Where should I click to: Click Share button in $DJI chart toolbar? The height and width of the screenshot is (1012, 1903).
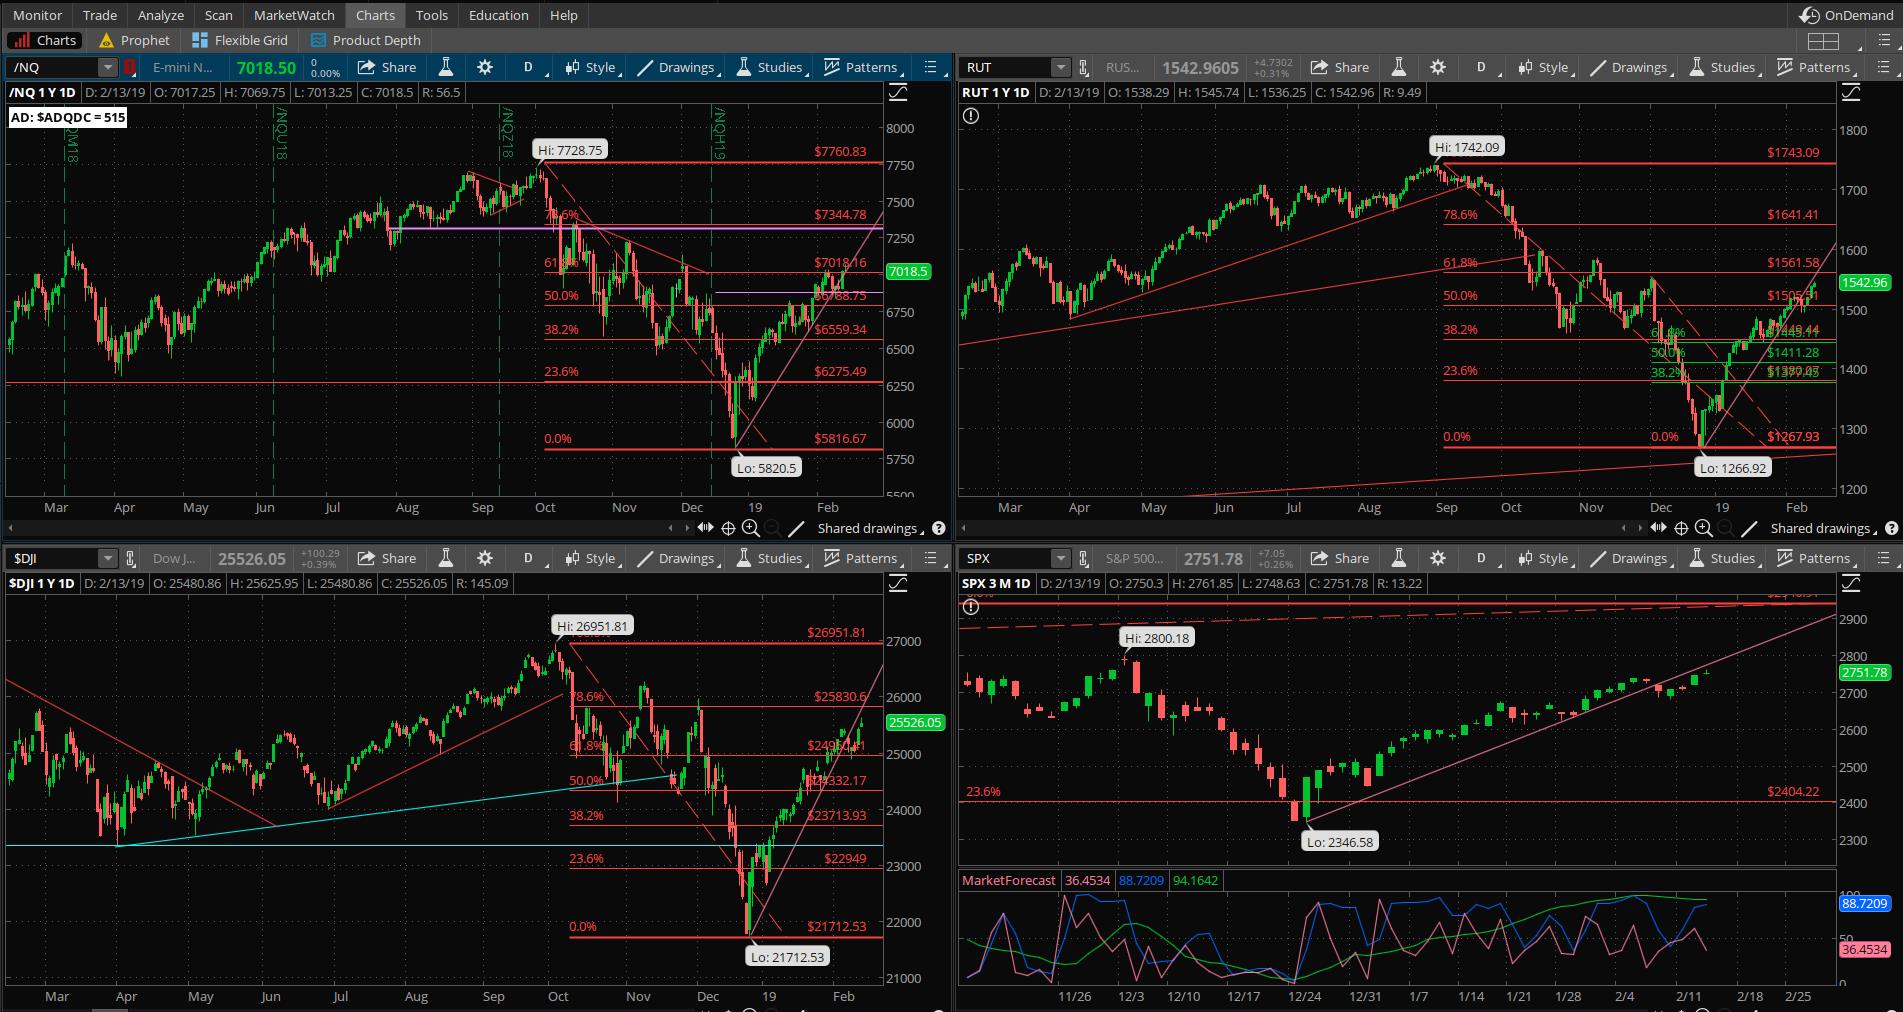[387, 558]
